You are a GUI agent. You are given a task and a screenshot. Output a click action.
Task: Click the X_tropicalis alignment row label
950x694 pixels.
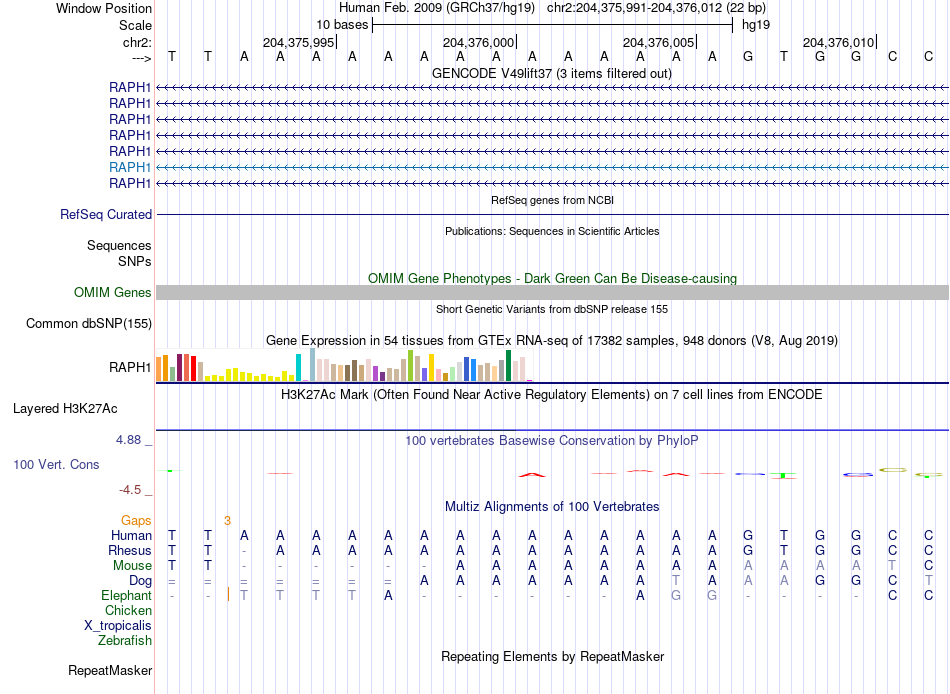tap(118, 626)
